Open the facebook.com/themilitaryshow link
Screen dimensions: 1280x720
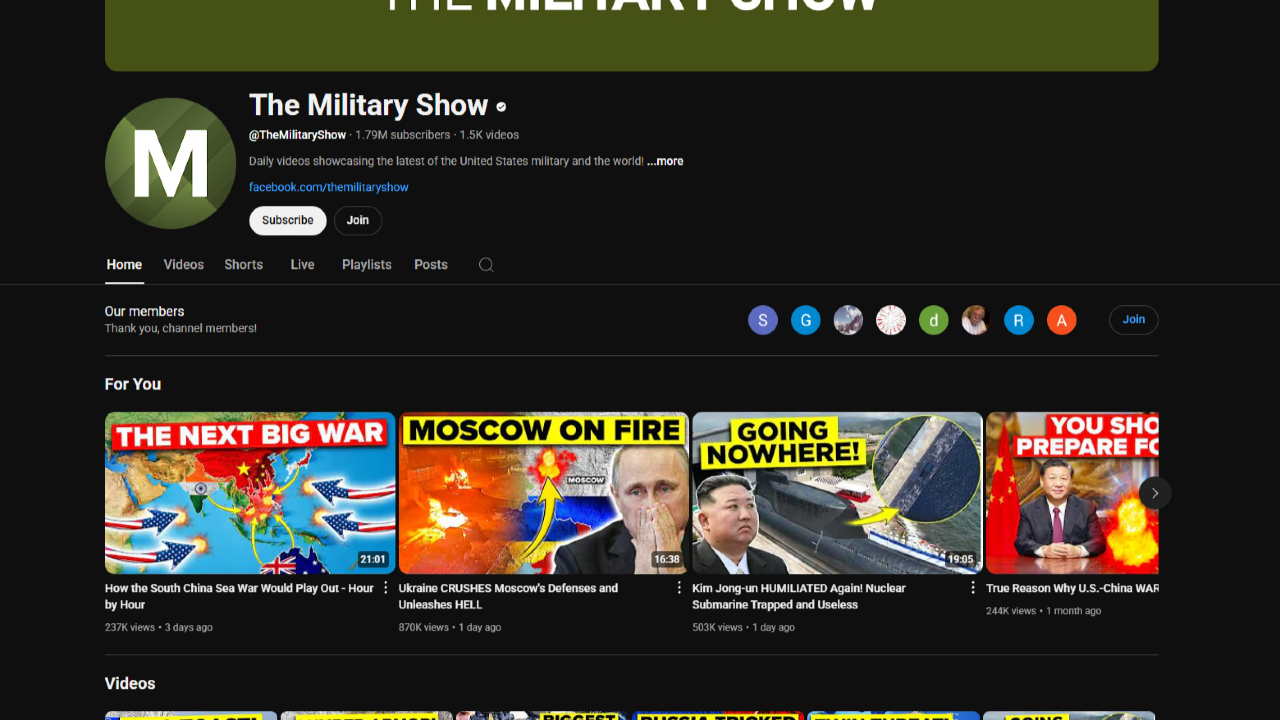pos(328,186)
